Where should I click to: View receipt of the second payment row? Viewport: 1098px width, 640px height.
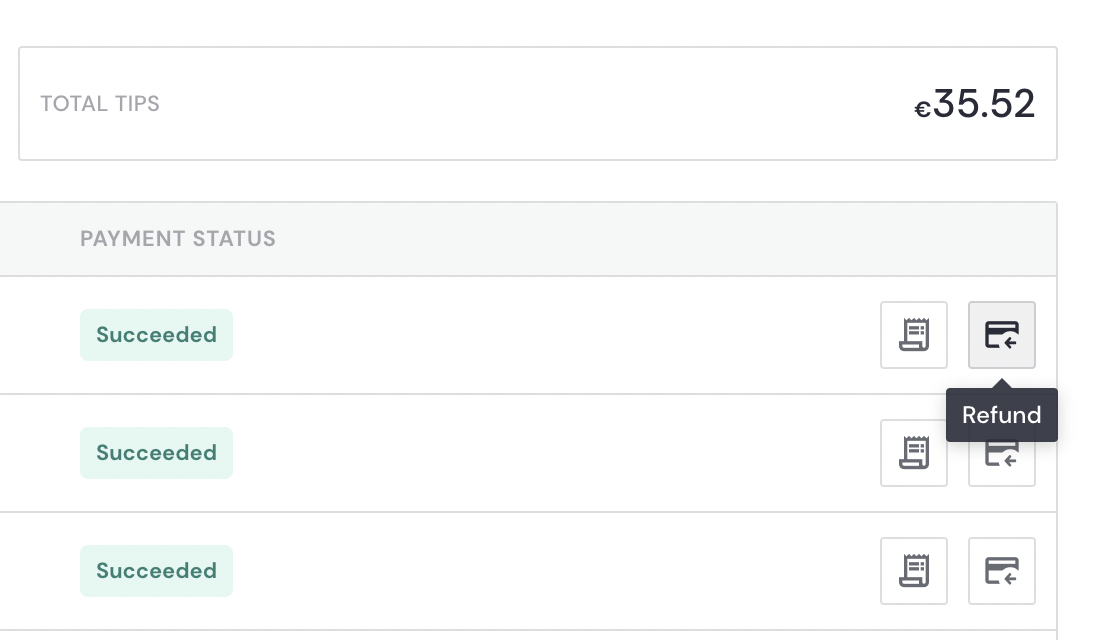click(x=913, y=453)
